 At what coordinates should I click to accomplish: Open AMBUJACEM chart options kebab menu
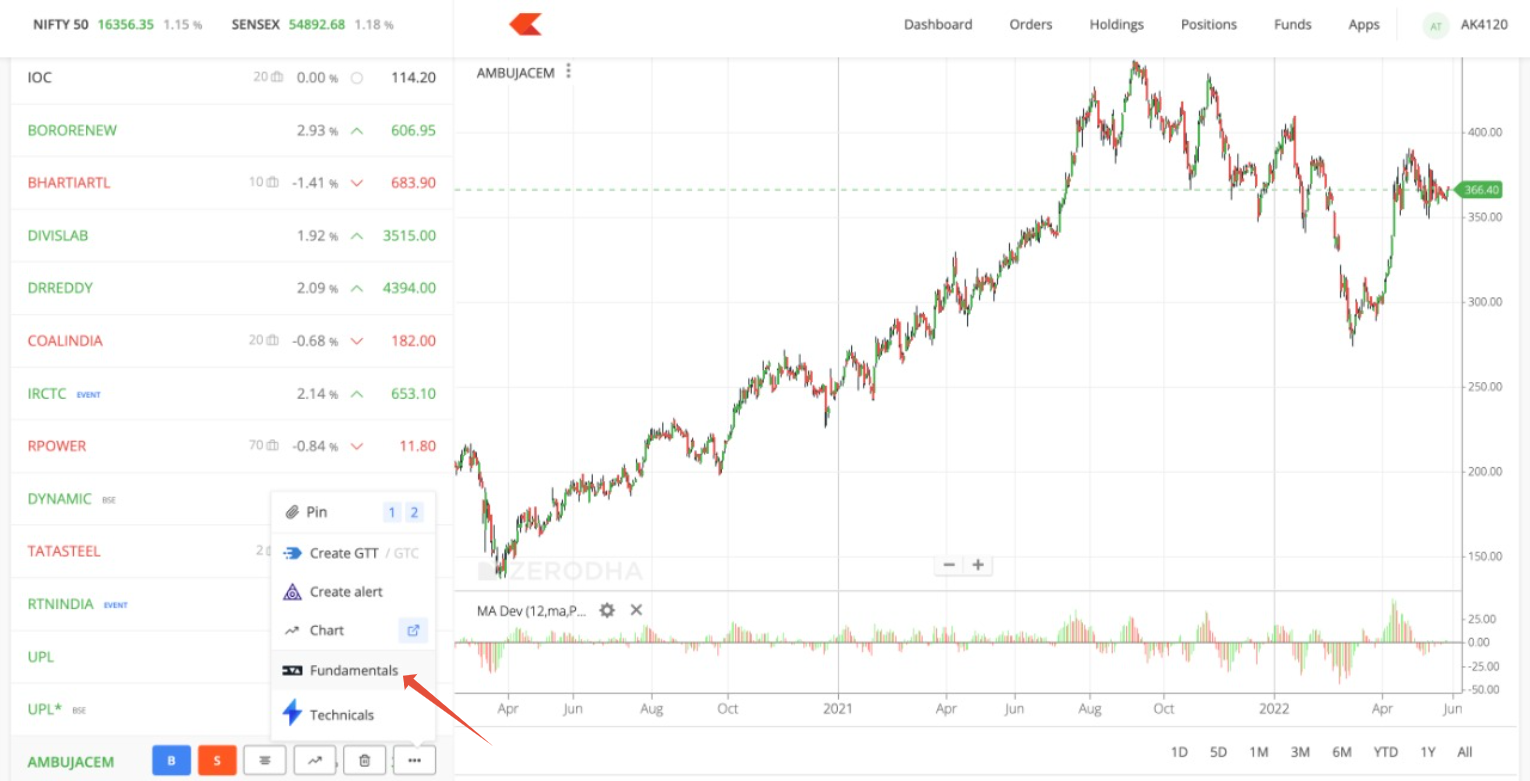[568, 71]
